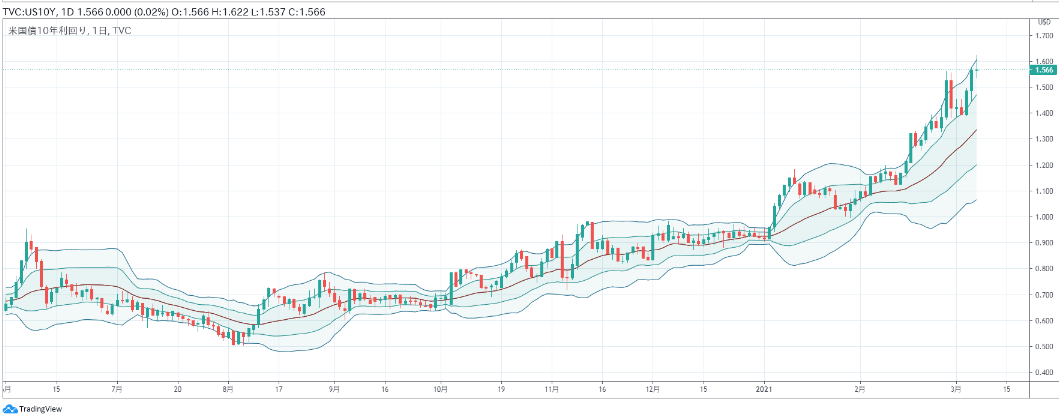Select the 11月 marker on time axis
Screen dimensions: 1059x419
point(551,387)
